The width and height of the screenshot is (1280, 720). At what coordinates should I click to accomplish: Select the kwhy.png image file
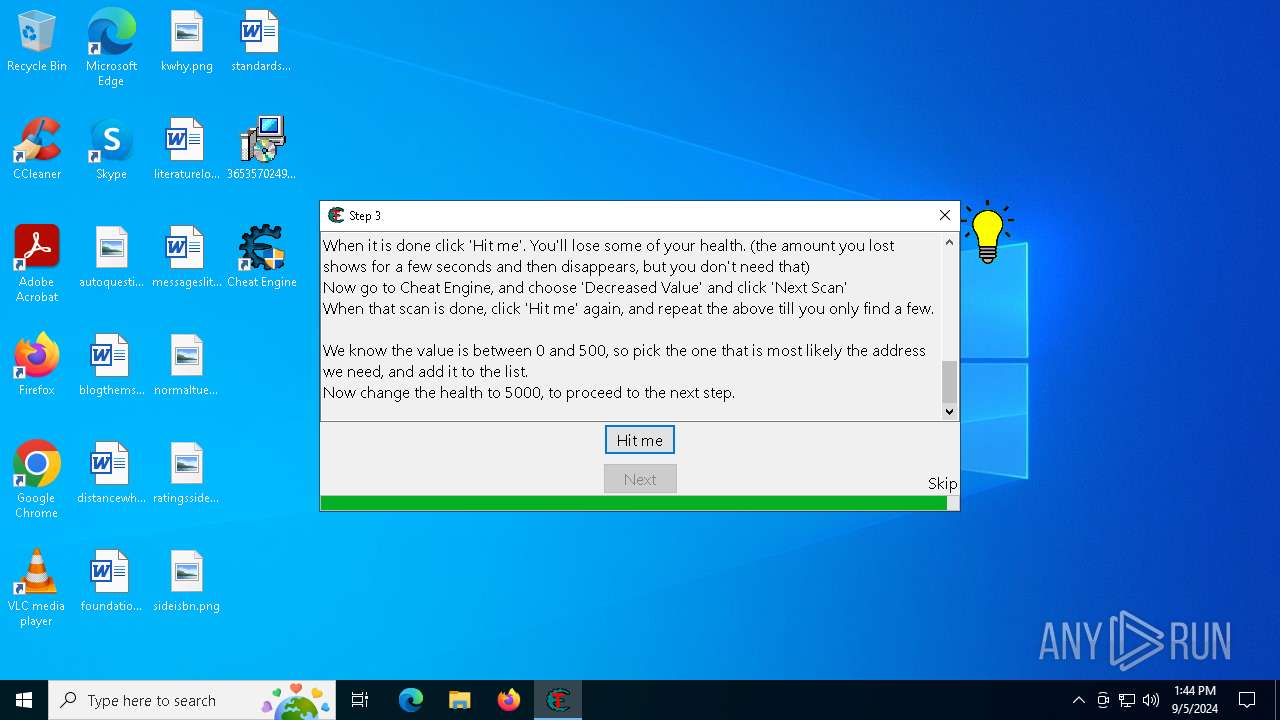coord(187,41)
